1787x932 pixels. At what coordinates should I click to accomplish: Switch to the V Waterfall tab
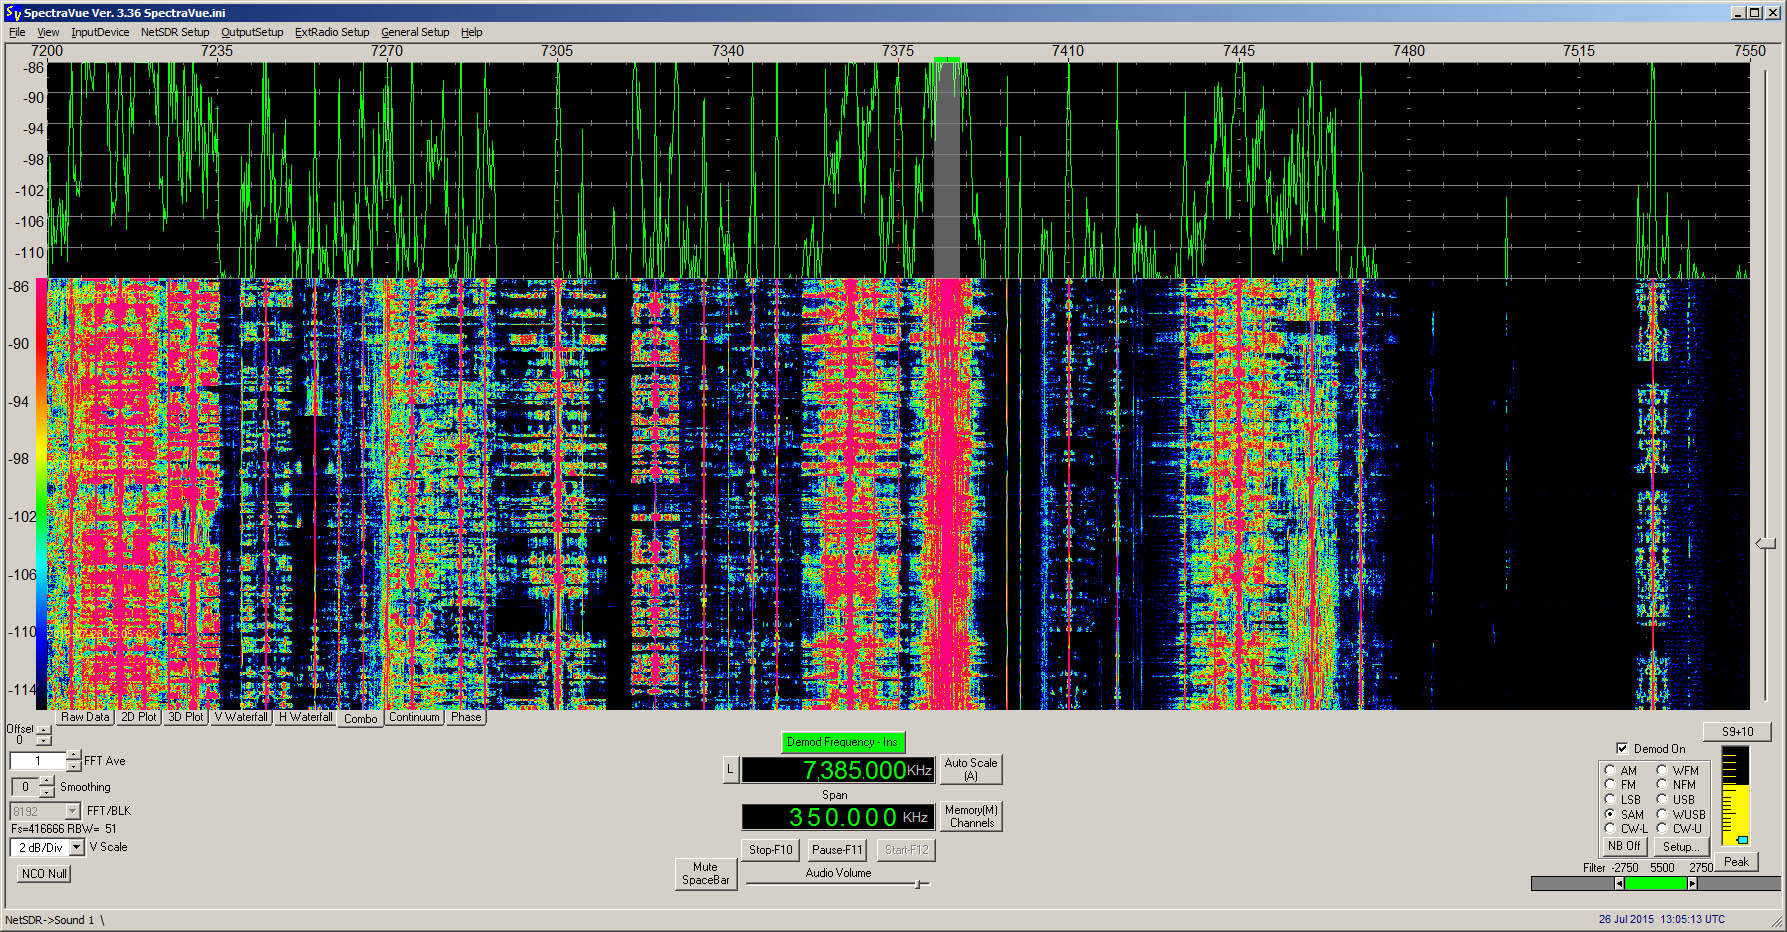pyautogui.click(x=241, y=717)
